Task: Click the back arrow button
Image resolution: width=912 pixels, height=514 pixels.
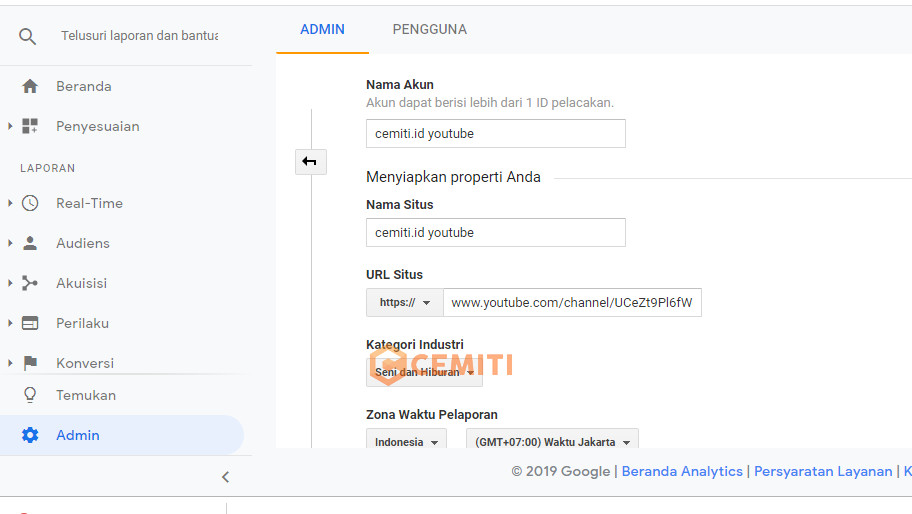Action: 310,161
